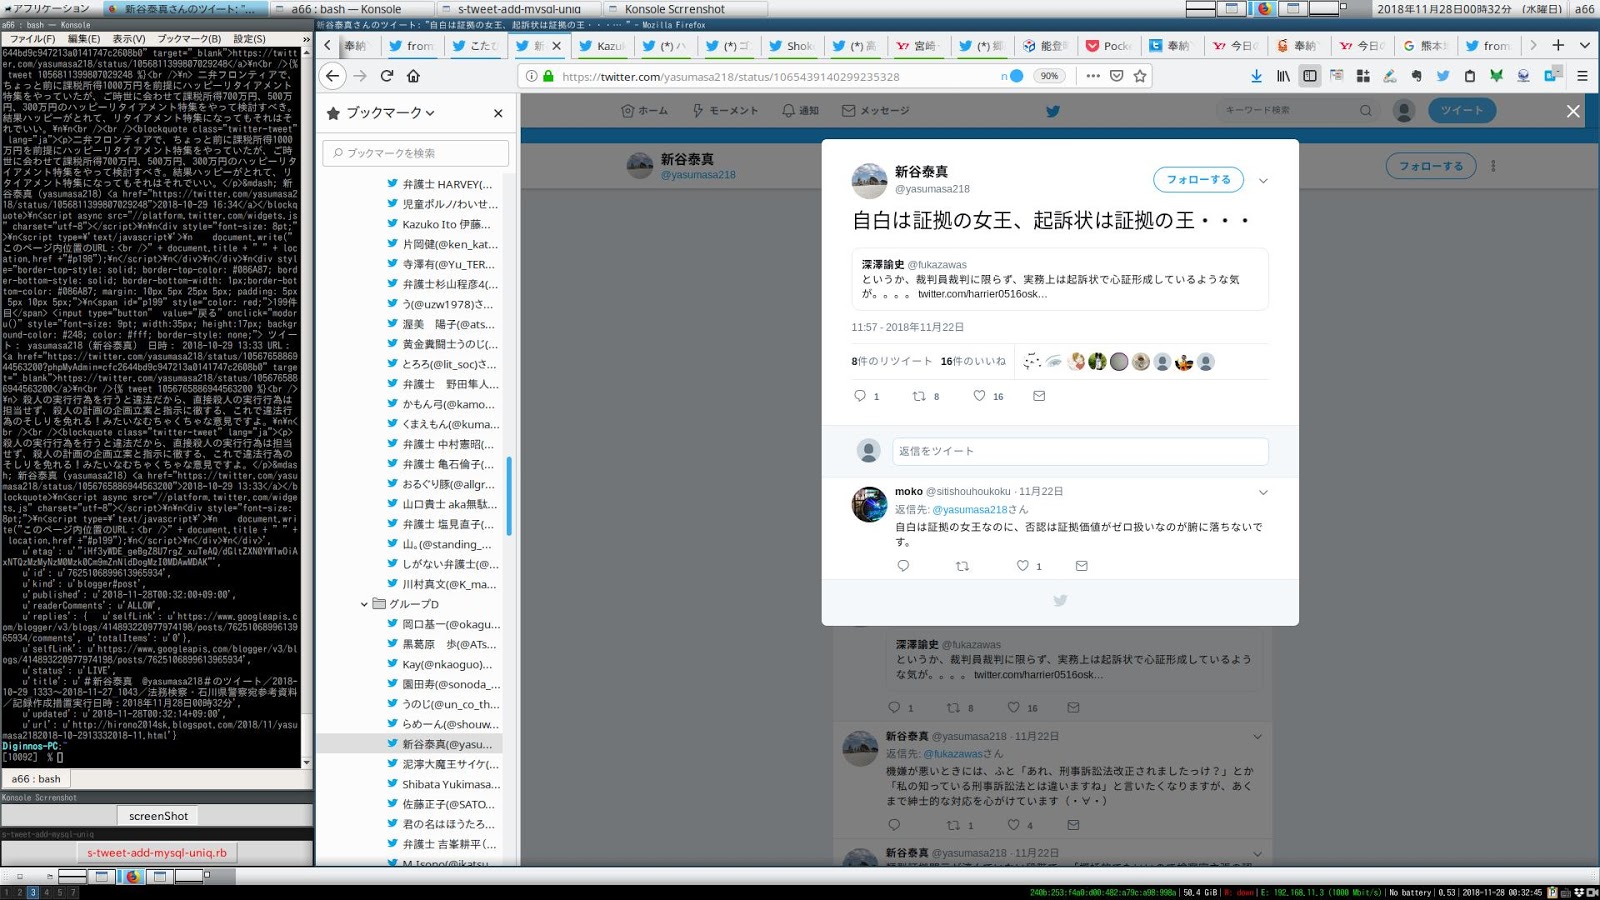Click the Twitter bird extension icon in toolbar
This screenshot has width=1600, height=900.
[1443, 76]
